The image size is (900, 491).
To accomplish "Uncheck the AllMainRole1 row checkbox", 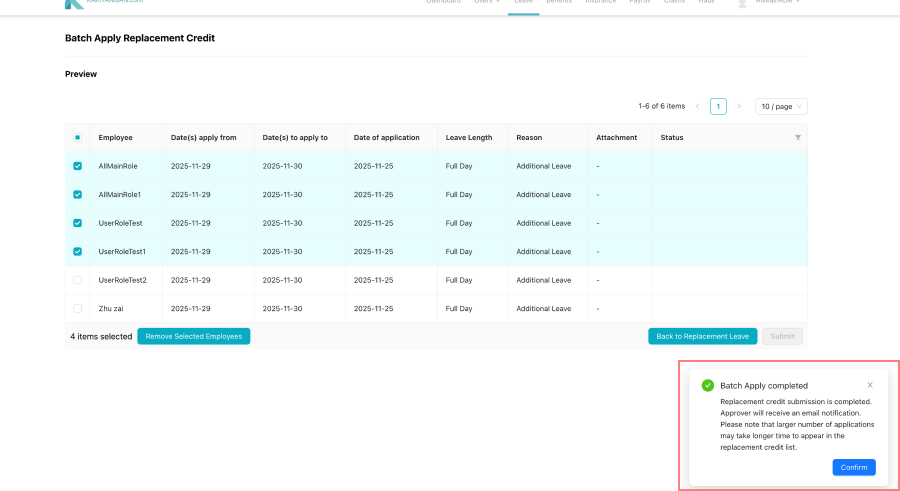I will tap(78, 195).
